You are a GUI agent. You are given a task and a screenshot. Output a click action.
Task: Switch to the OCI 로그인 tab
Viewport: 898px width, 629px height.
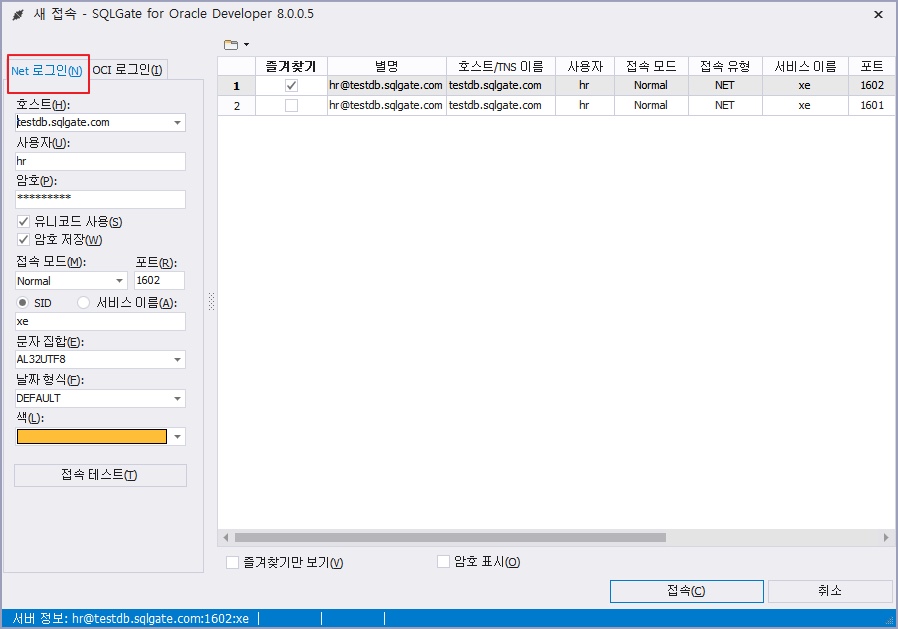pyautogui.click(x=127, y=69)
